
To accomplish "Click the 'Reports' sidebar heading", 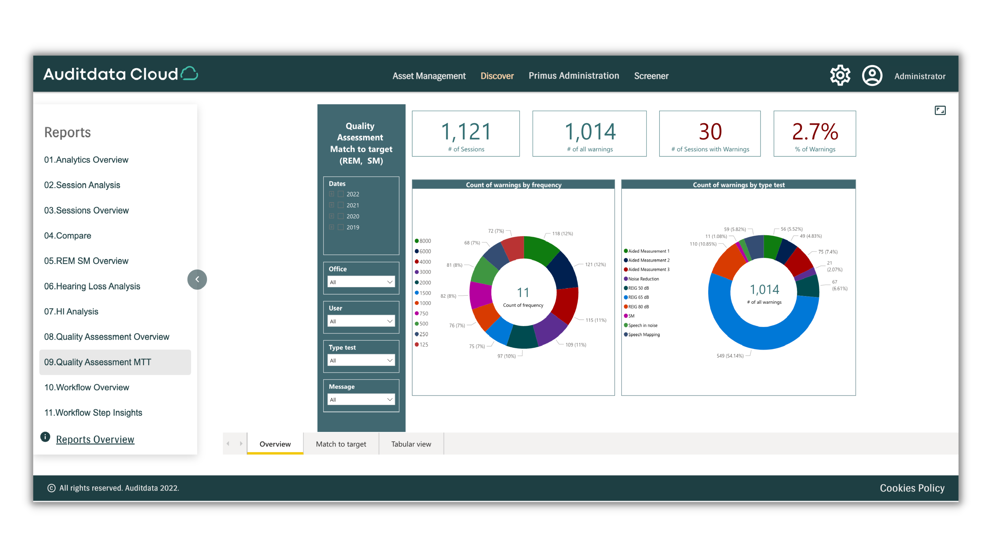I will 67,132.
